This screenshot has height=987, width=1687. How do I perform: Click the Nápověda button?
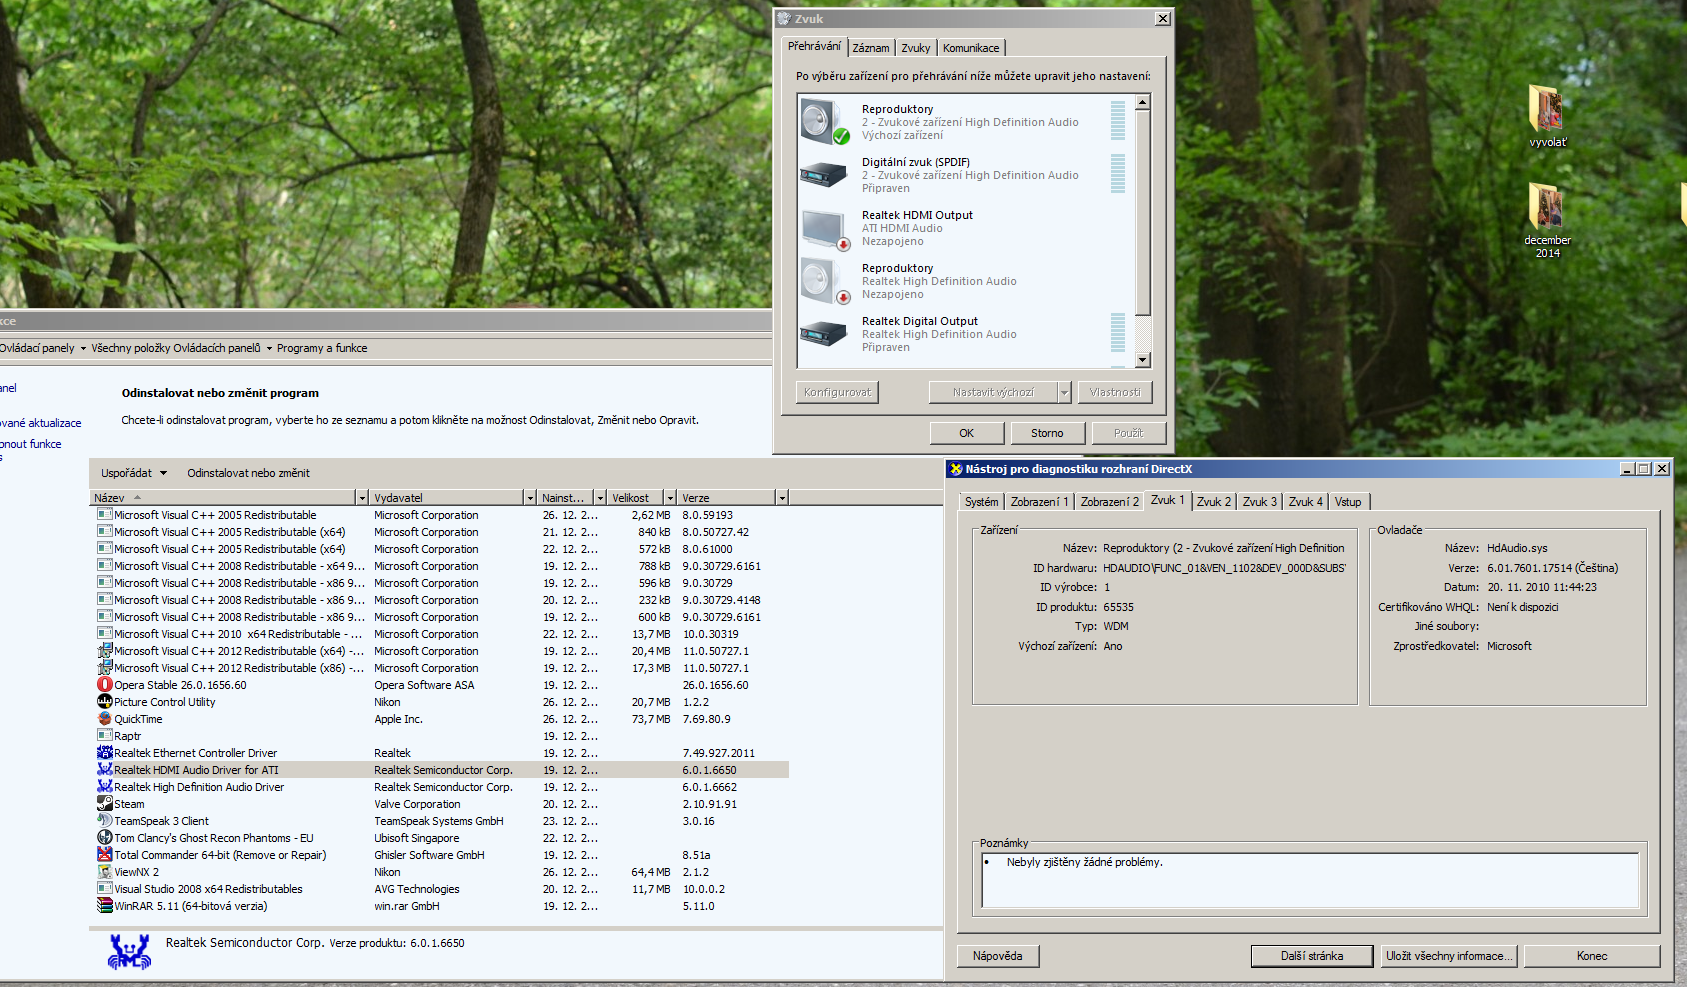[x=998, y=956]
